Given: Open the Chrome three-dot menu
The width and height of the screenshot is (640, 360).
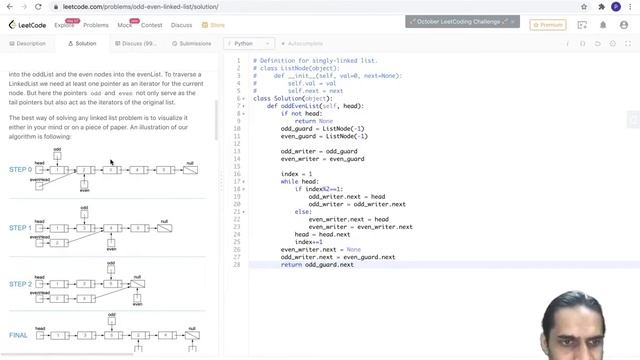Looking at the screenshot, I should (x=631, y=7).
